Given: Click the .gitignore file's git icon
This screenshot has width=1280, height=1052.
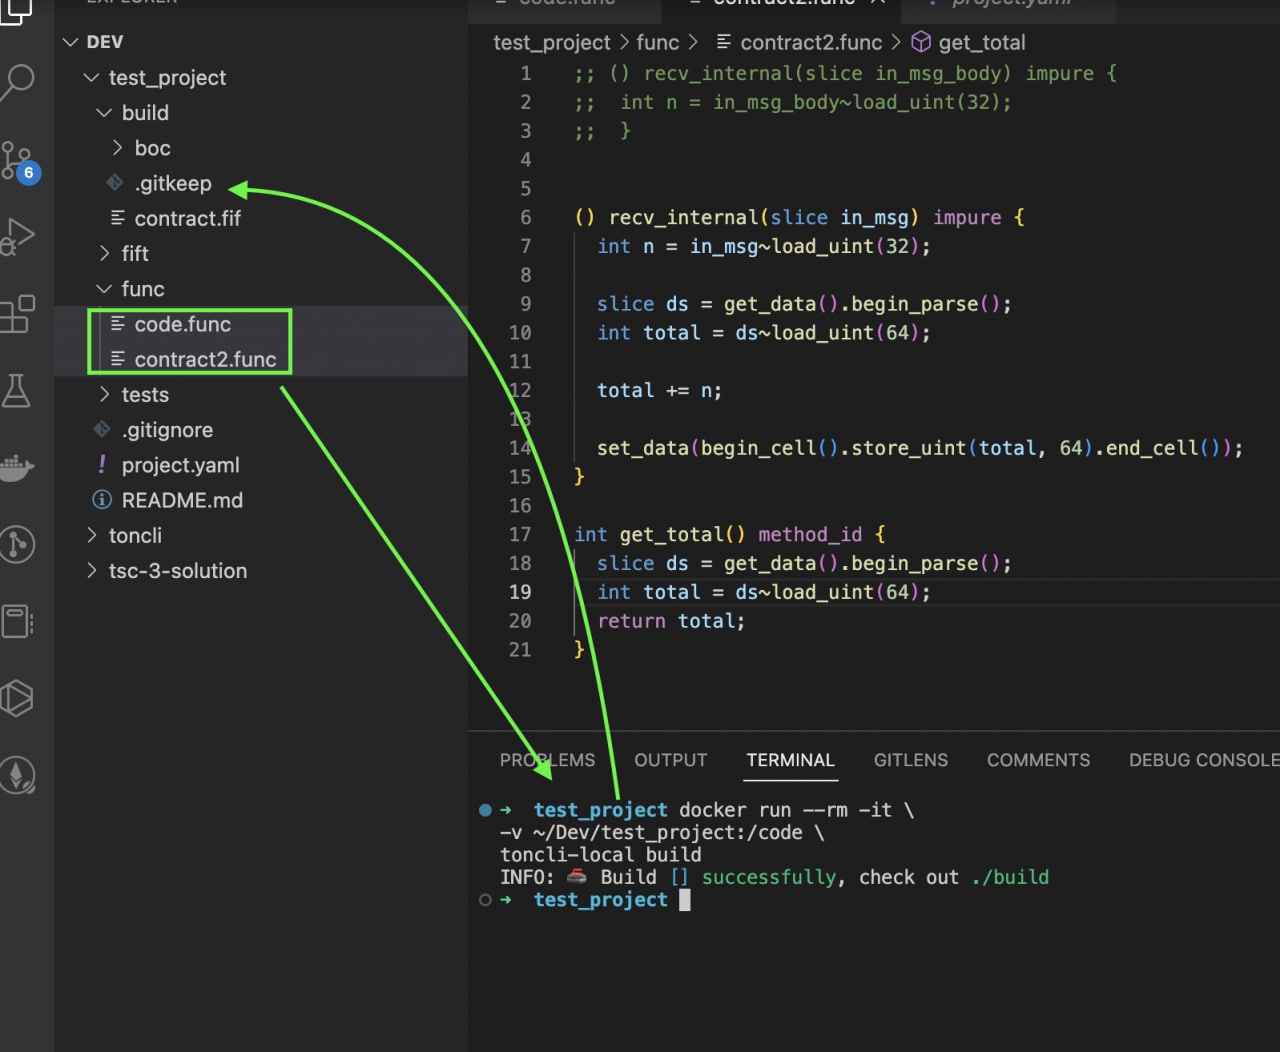Looking at the screenshot, I should coord(102,430).
